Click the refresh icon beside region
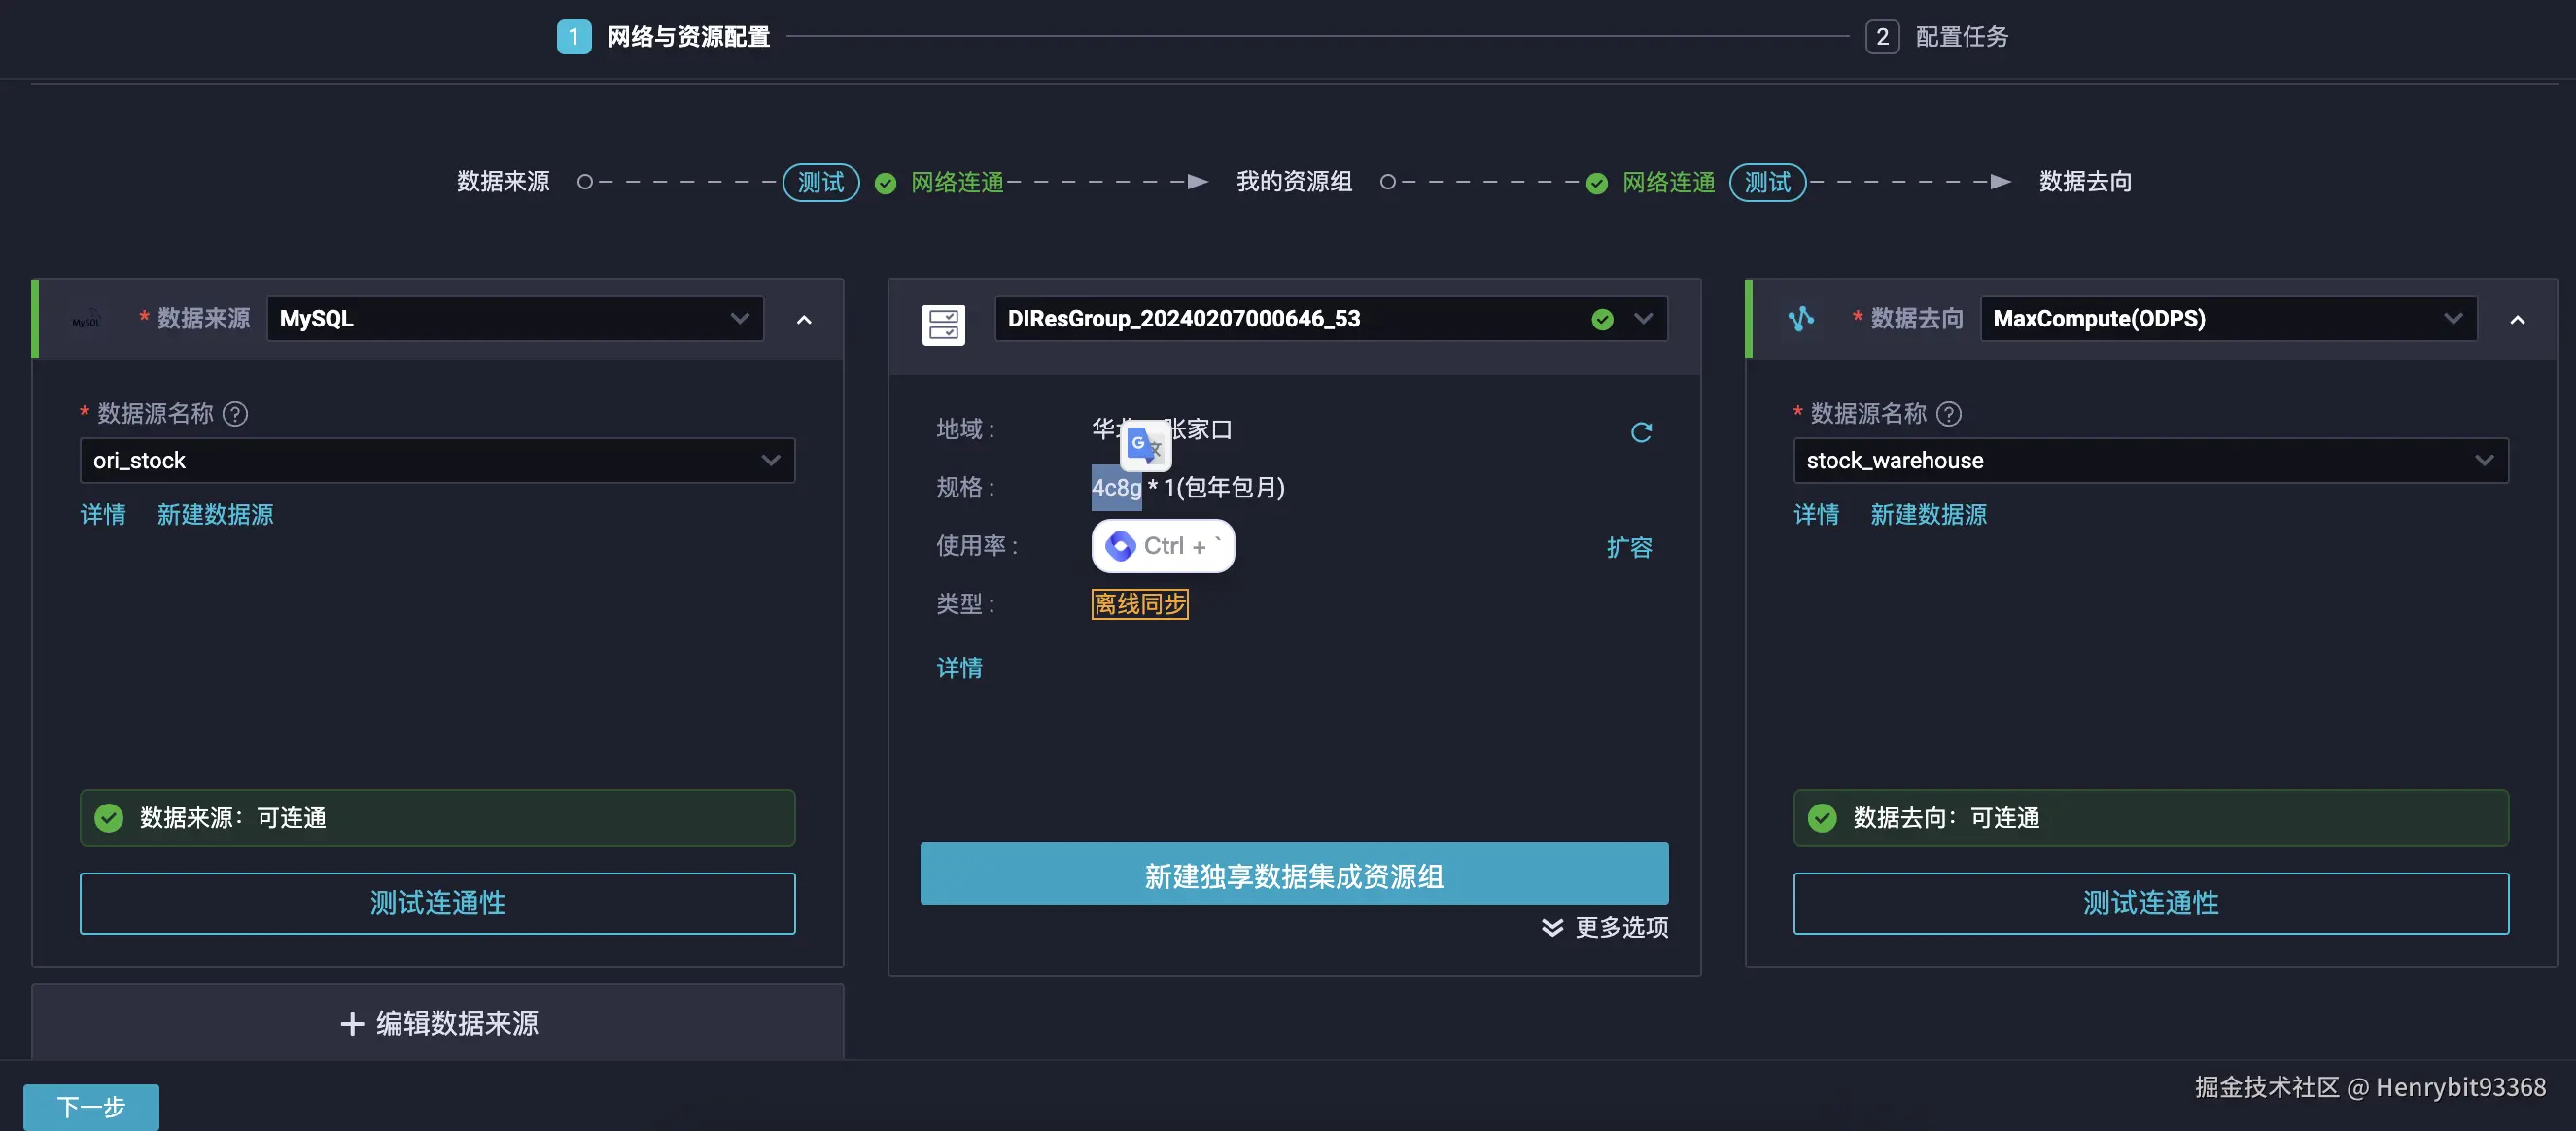2576x1131 pixels. tap(1641, 432)
